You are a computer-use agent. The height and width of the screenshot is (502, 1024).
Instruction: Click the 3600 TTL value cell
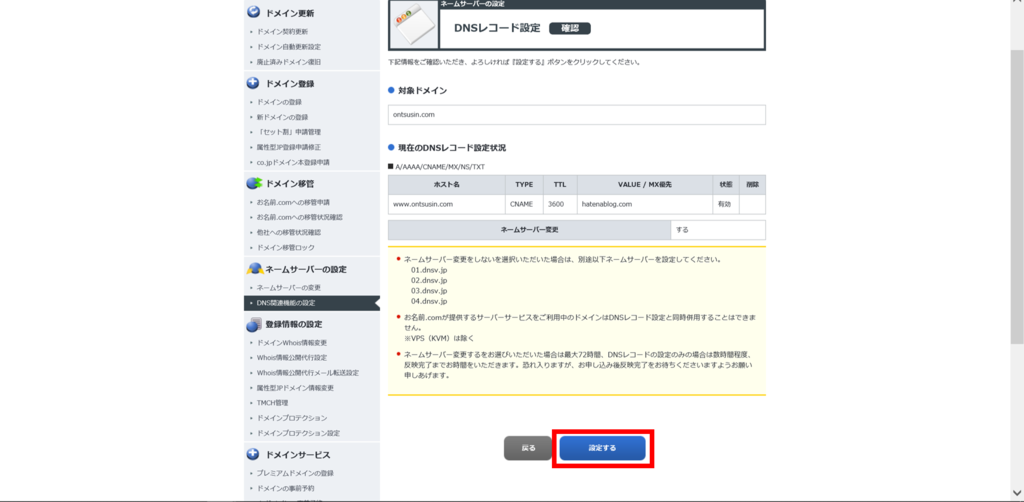(x=560, y=204)
